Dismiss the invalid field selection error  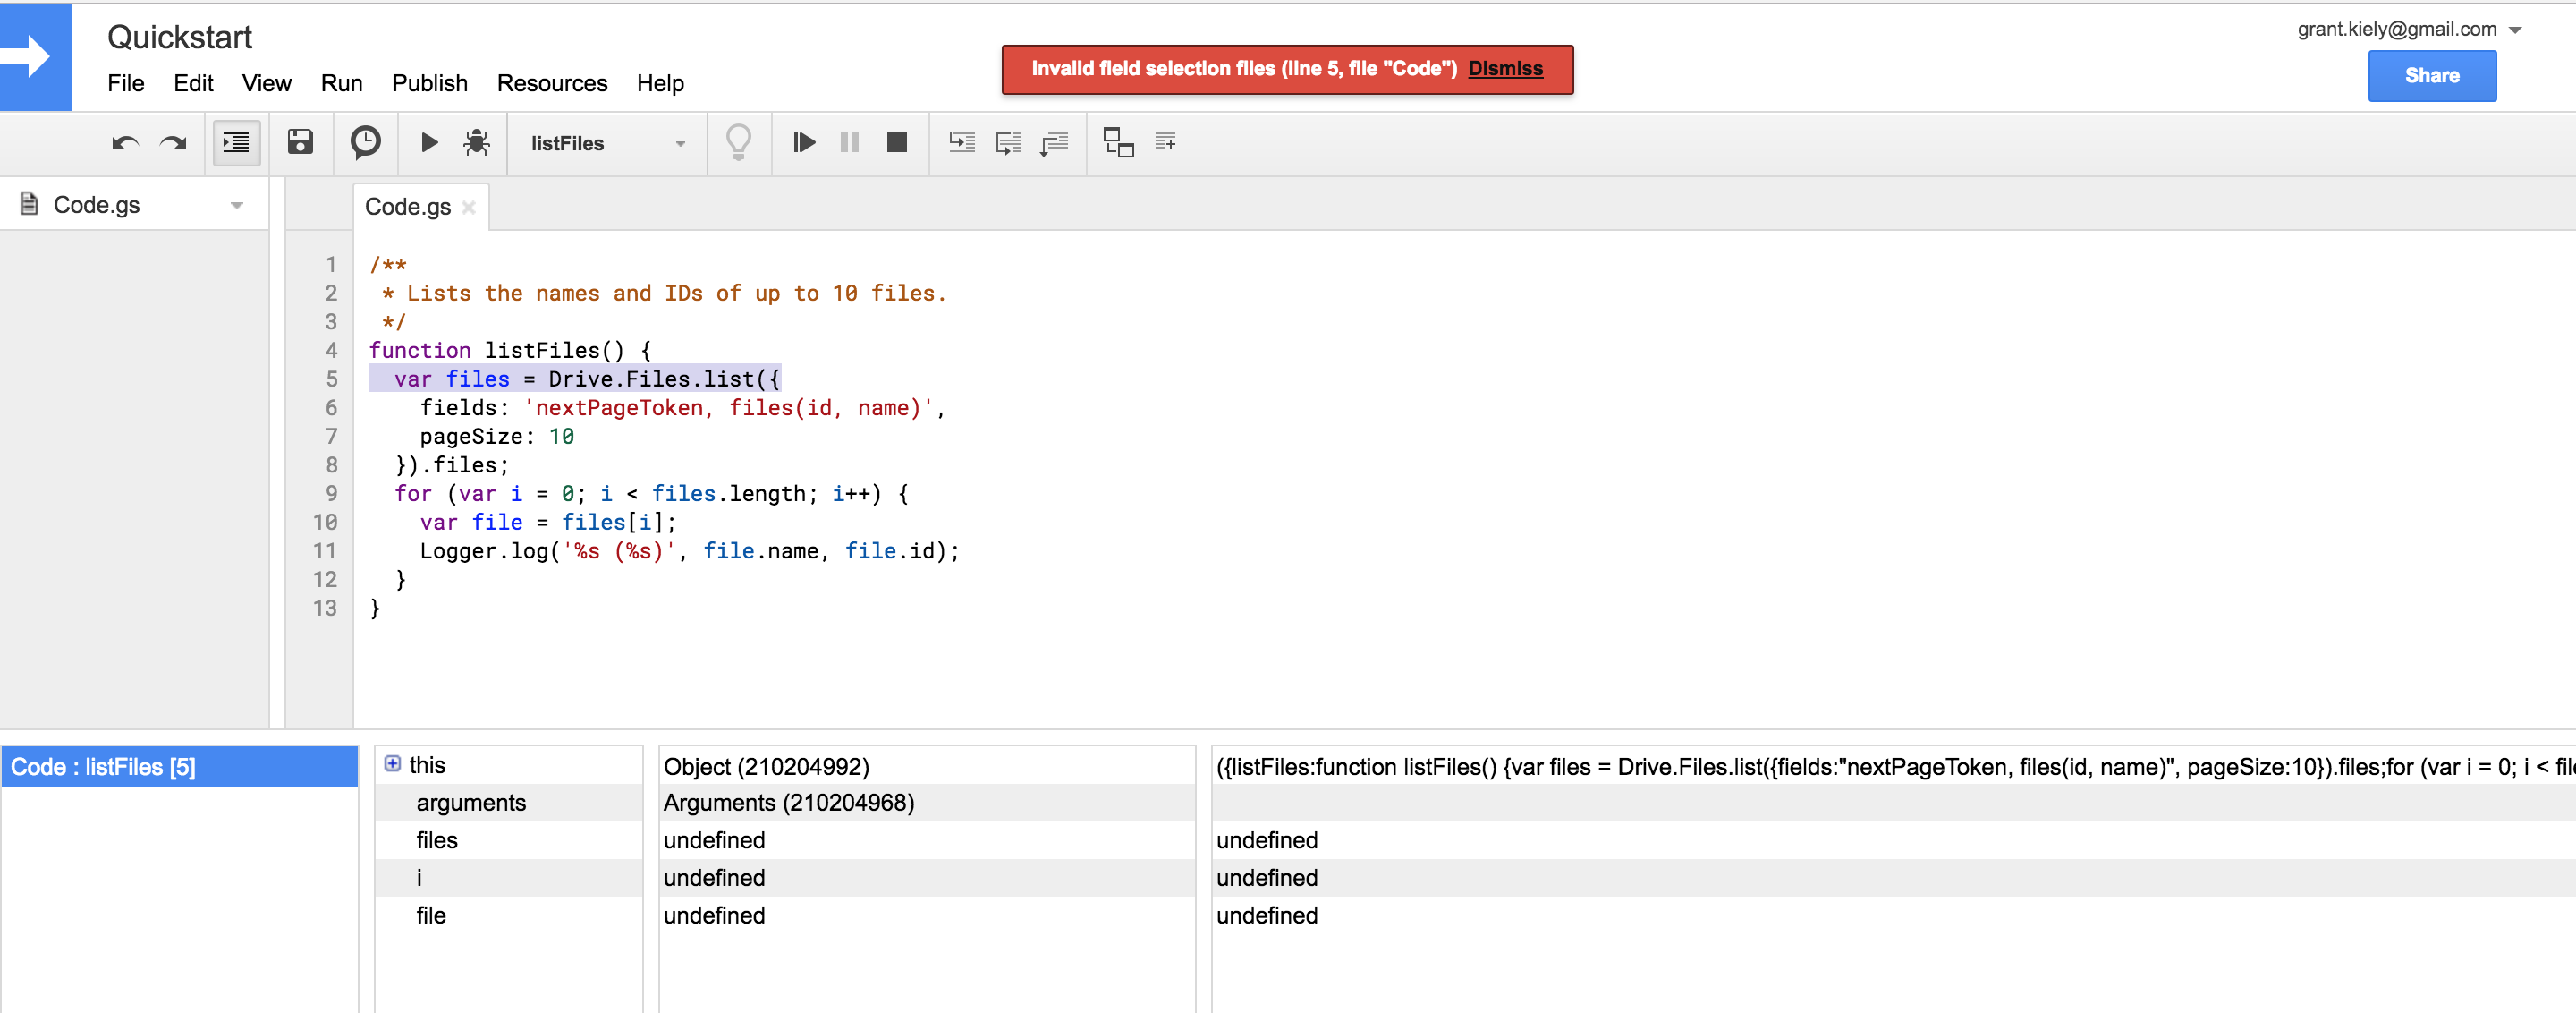(1506, 69)
